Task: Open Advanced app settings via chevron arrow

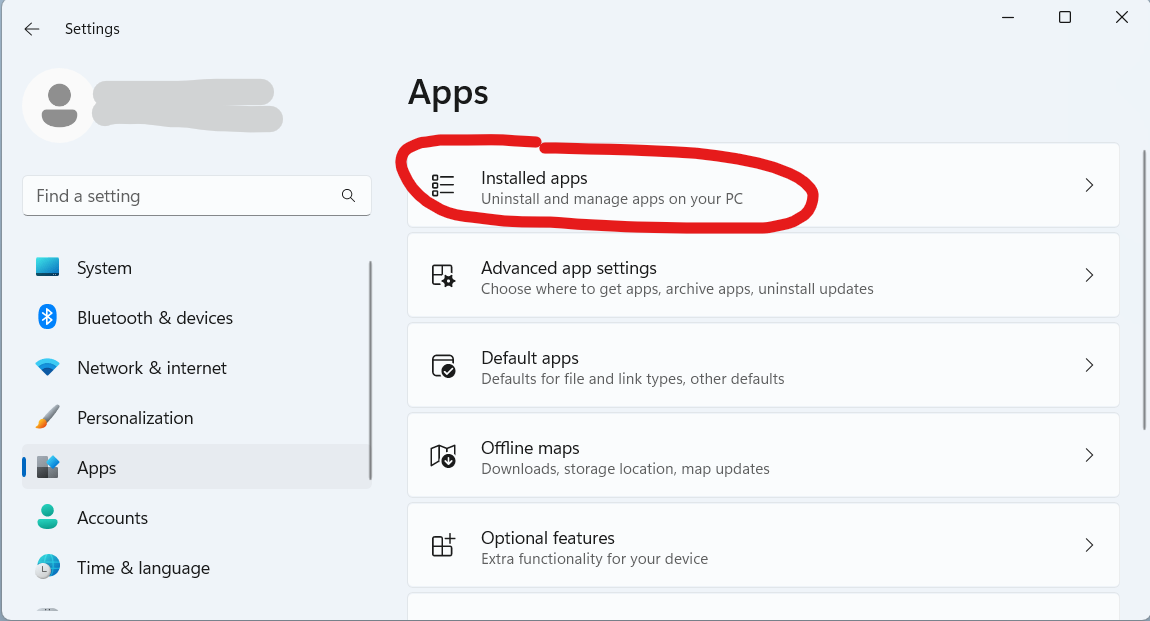Action: pyautogui.click(x=1089, y=276)
